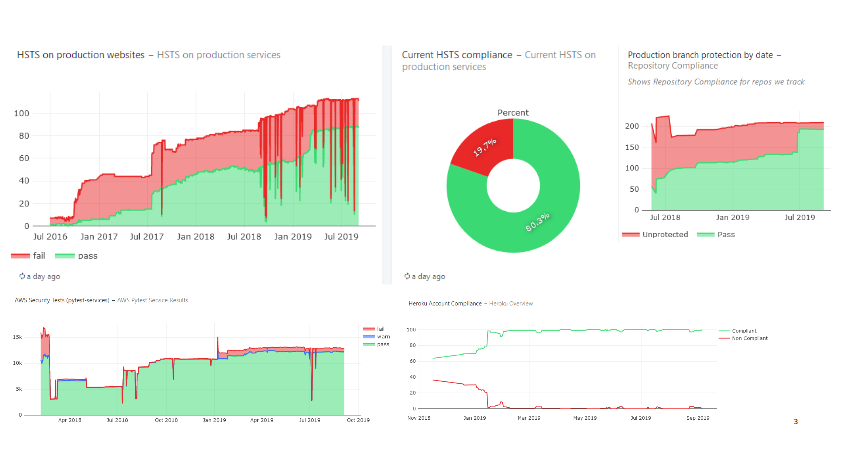This screenshot has width=842, height=473.
Task: Click '15k' y-axis label on AWS chart
Action: pyautogui.click(x=18, y=337)
